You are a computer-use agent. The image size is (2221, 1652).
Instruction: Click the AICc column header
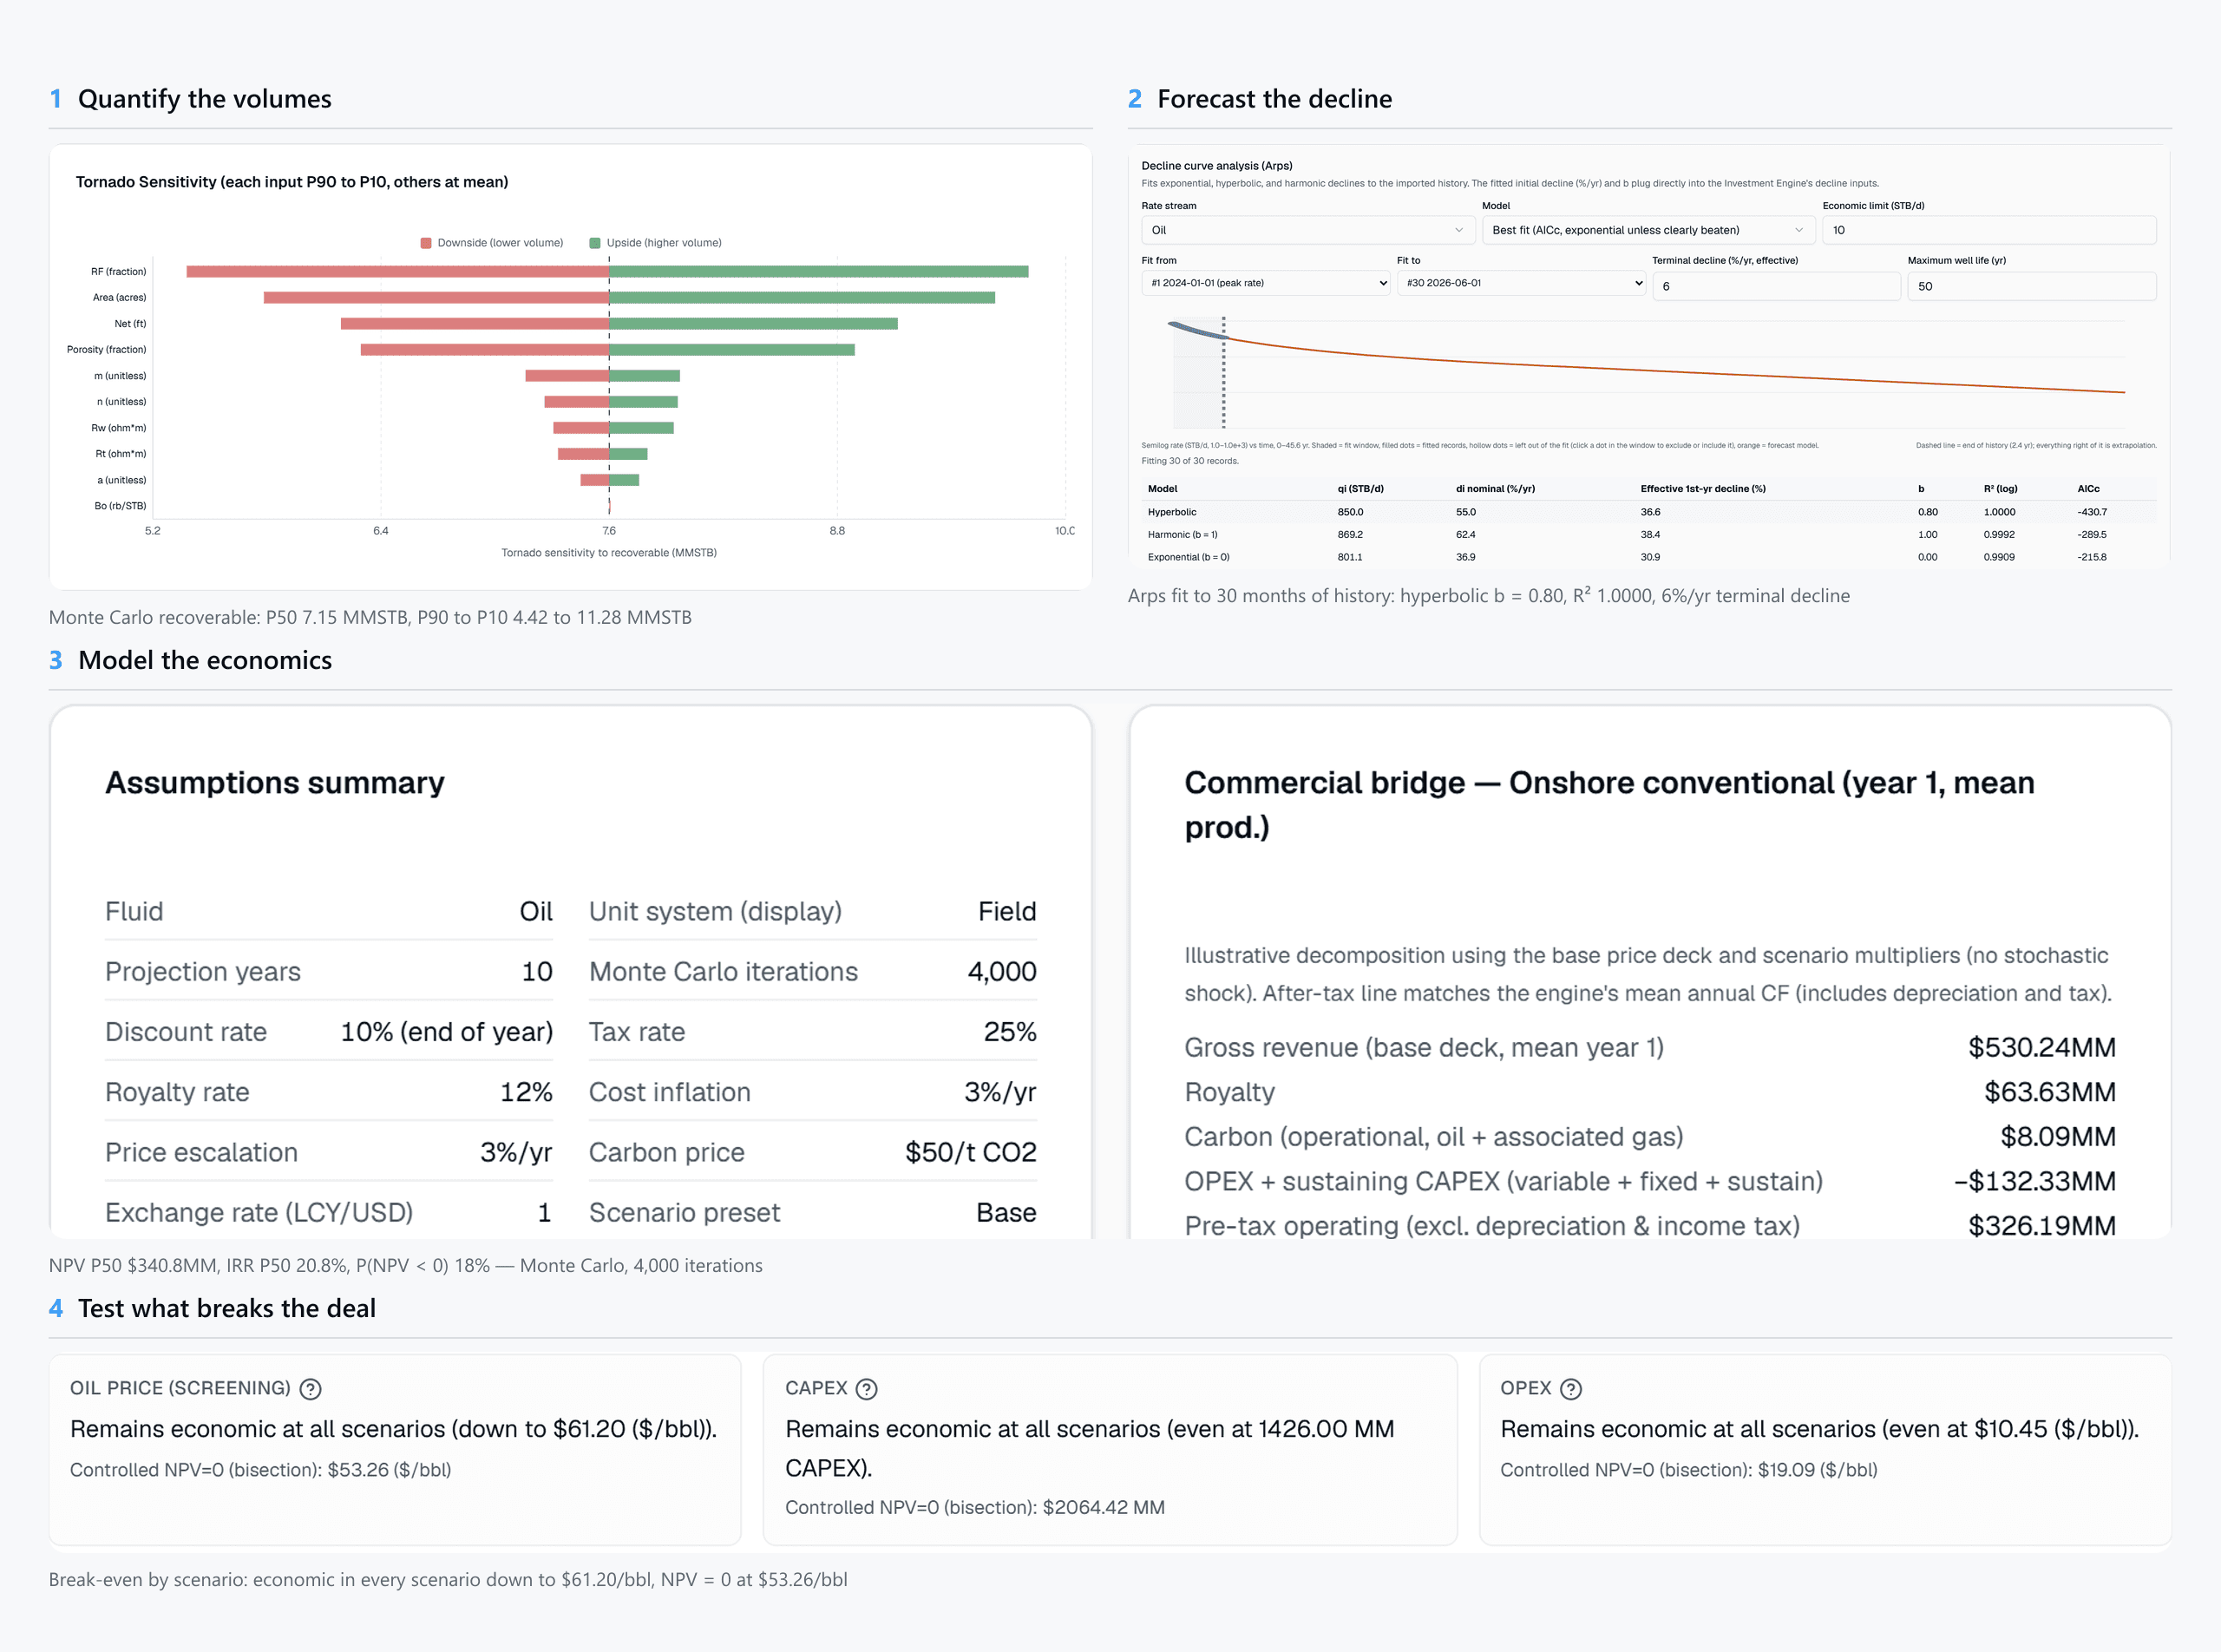(2088, 489)
